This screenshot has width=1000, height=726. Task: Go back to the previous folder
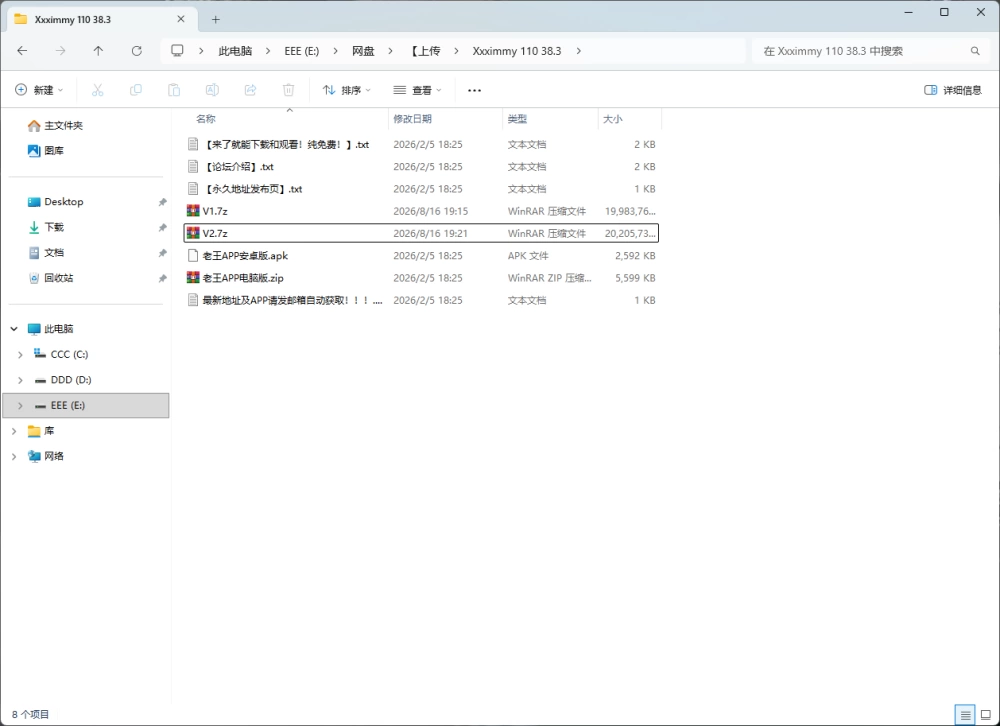(x=22, y=51)
